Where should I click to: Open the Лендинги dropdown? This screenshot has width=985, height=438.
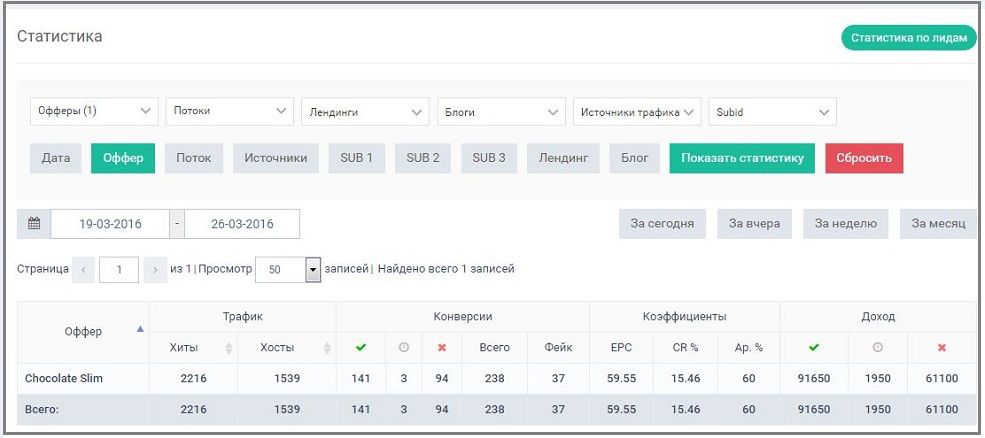366,112
